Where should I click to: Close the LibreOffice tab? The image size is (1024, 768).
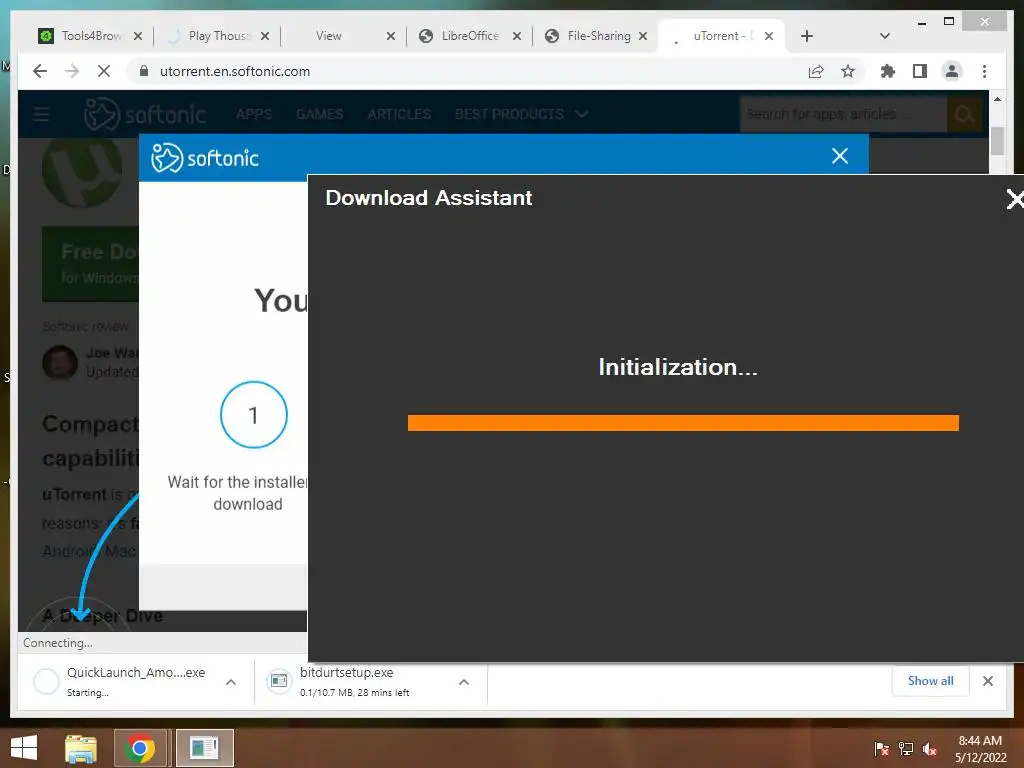[517, 36]
